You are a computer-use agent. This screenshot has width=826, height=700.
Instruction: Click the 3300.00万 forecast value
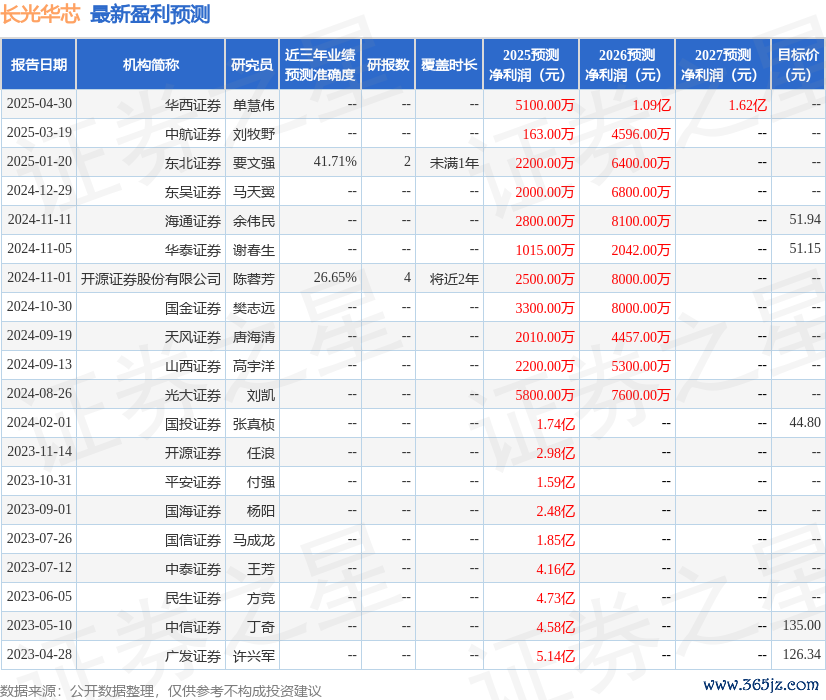coord(545,308)
